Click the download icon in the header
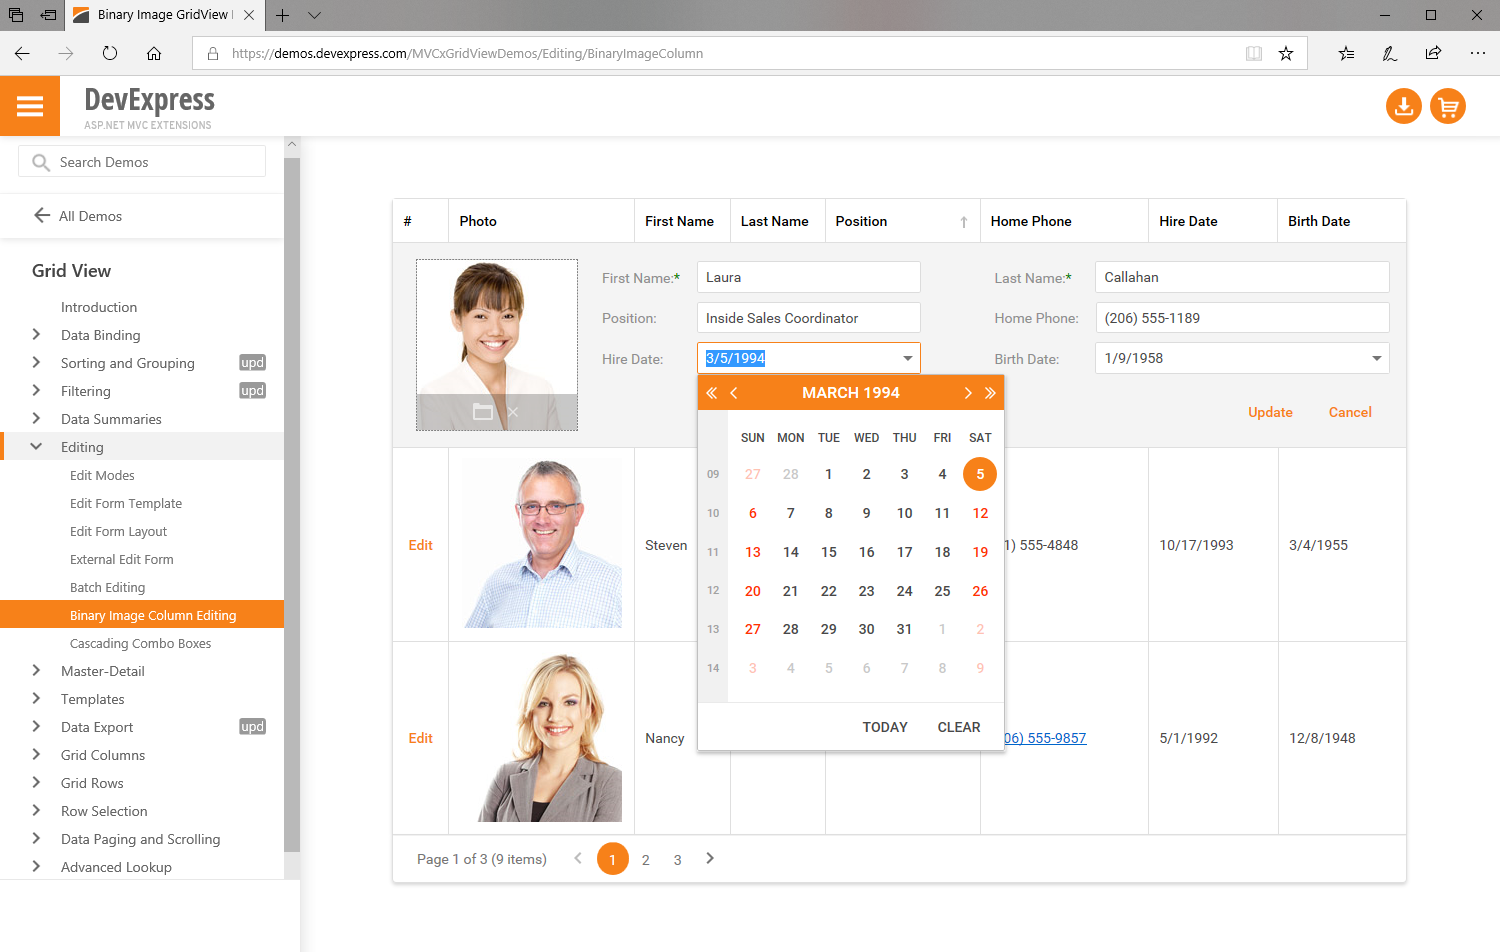This screenshot has height=952, width=1500. (x=1403, y=106)
